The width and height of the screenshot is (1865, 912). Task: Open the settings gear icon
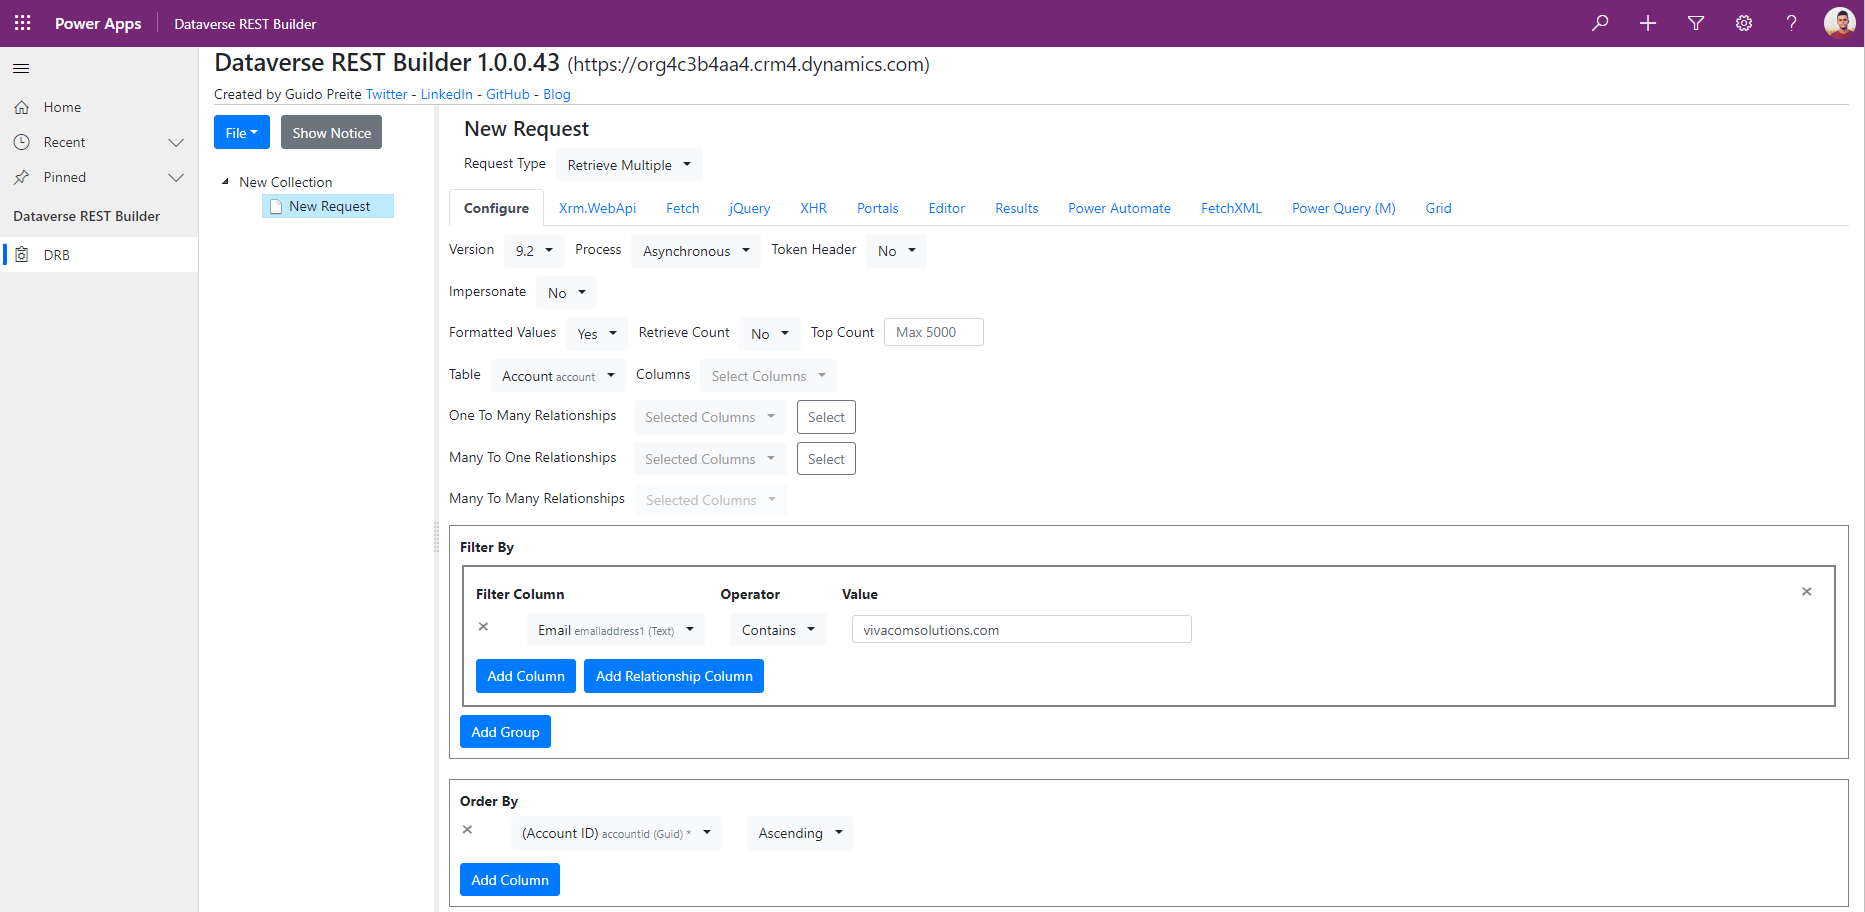point(1743,22)
